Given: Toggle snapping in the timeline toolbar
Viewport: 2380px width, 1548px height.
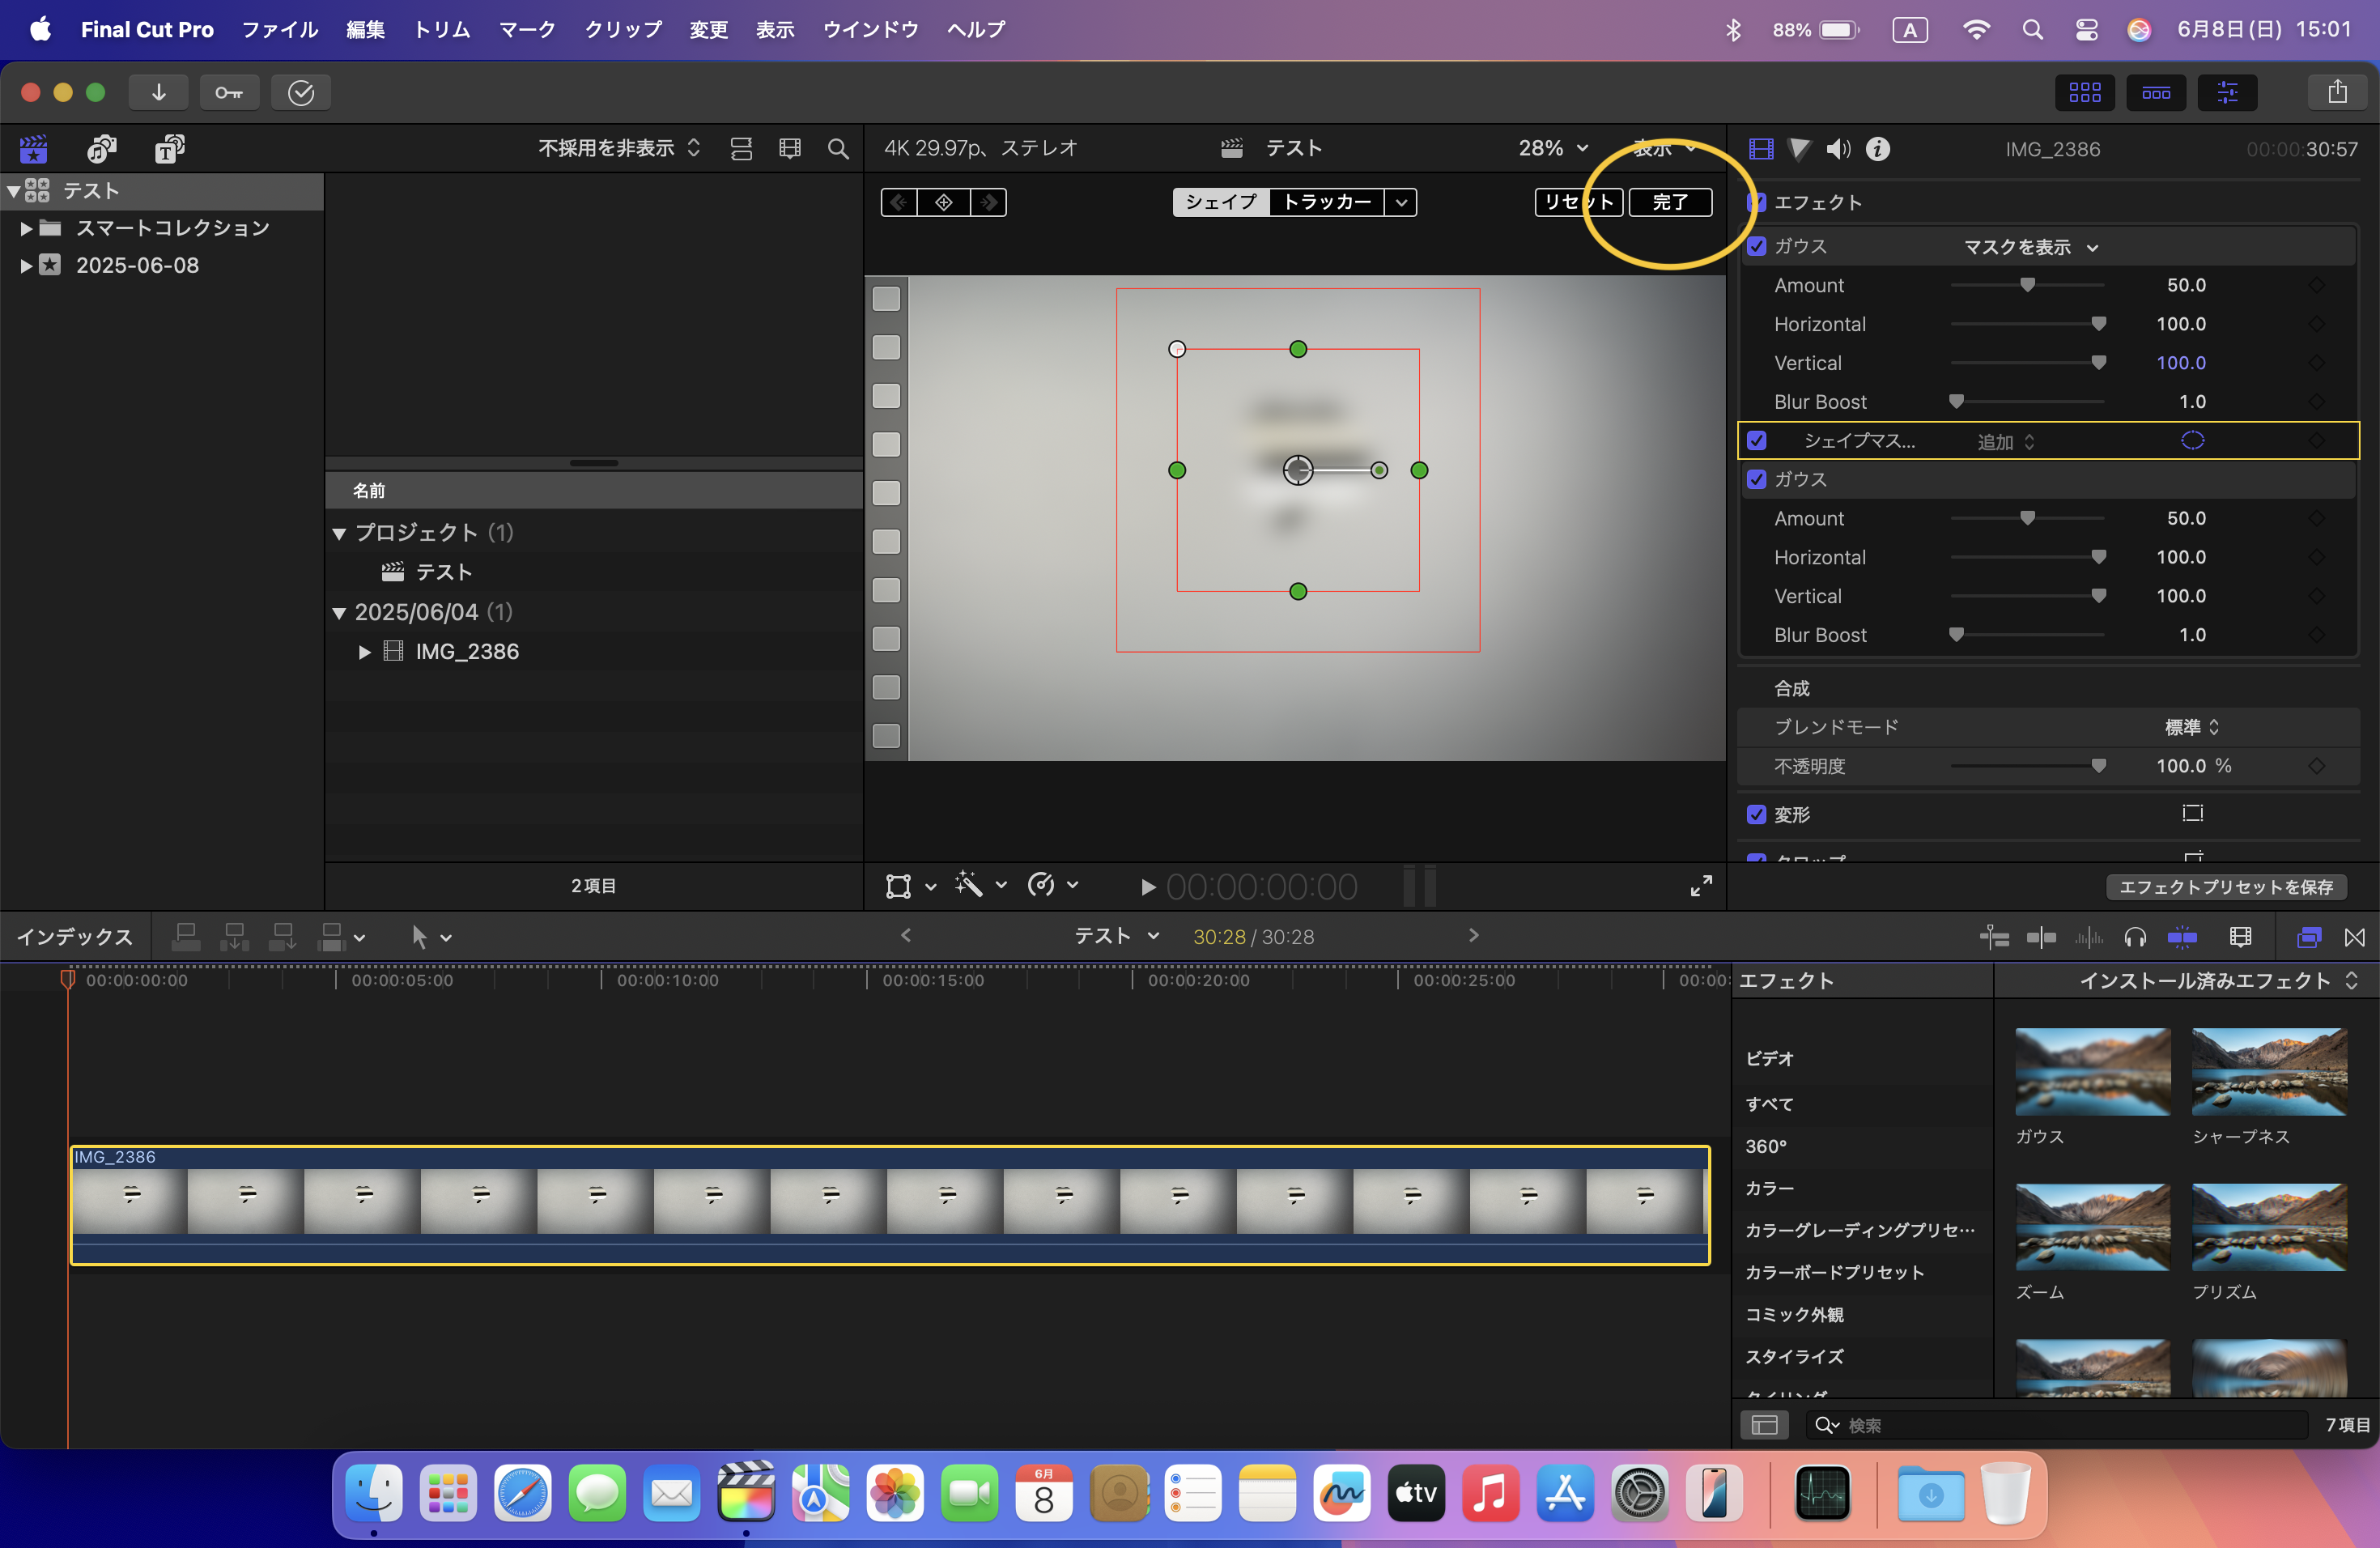Looking at the screenshot, I should pyautogui.click(x=2181, y=937).
